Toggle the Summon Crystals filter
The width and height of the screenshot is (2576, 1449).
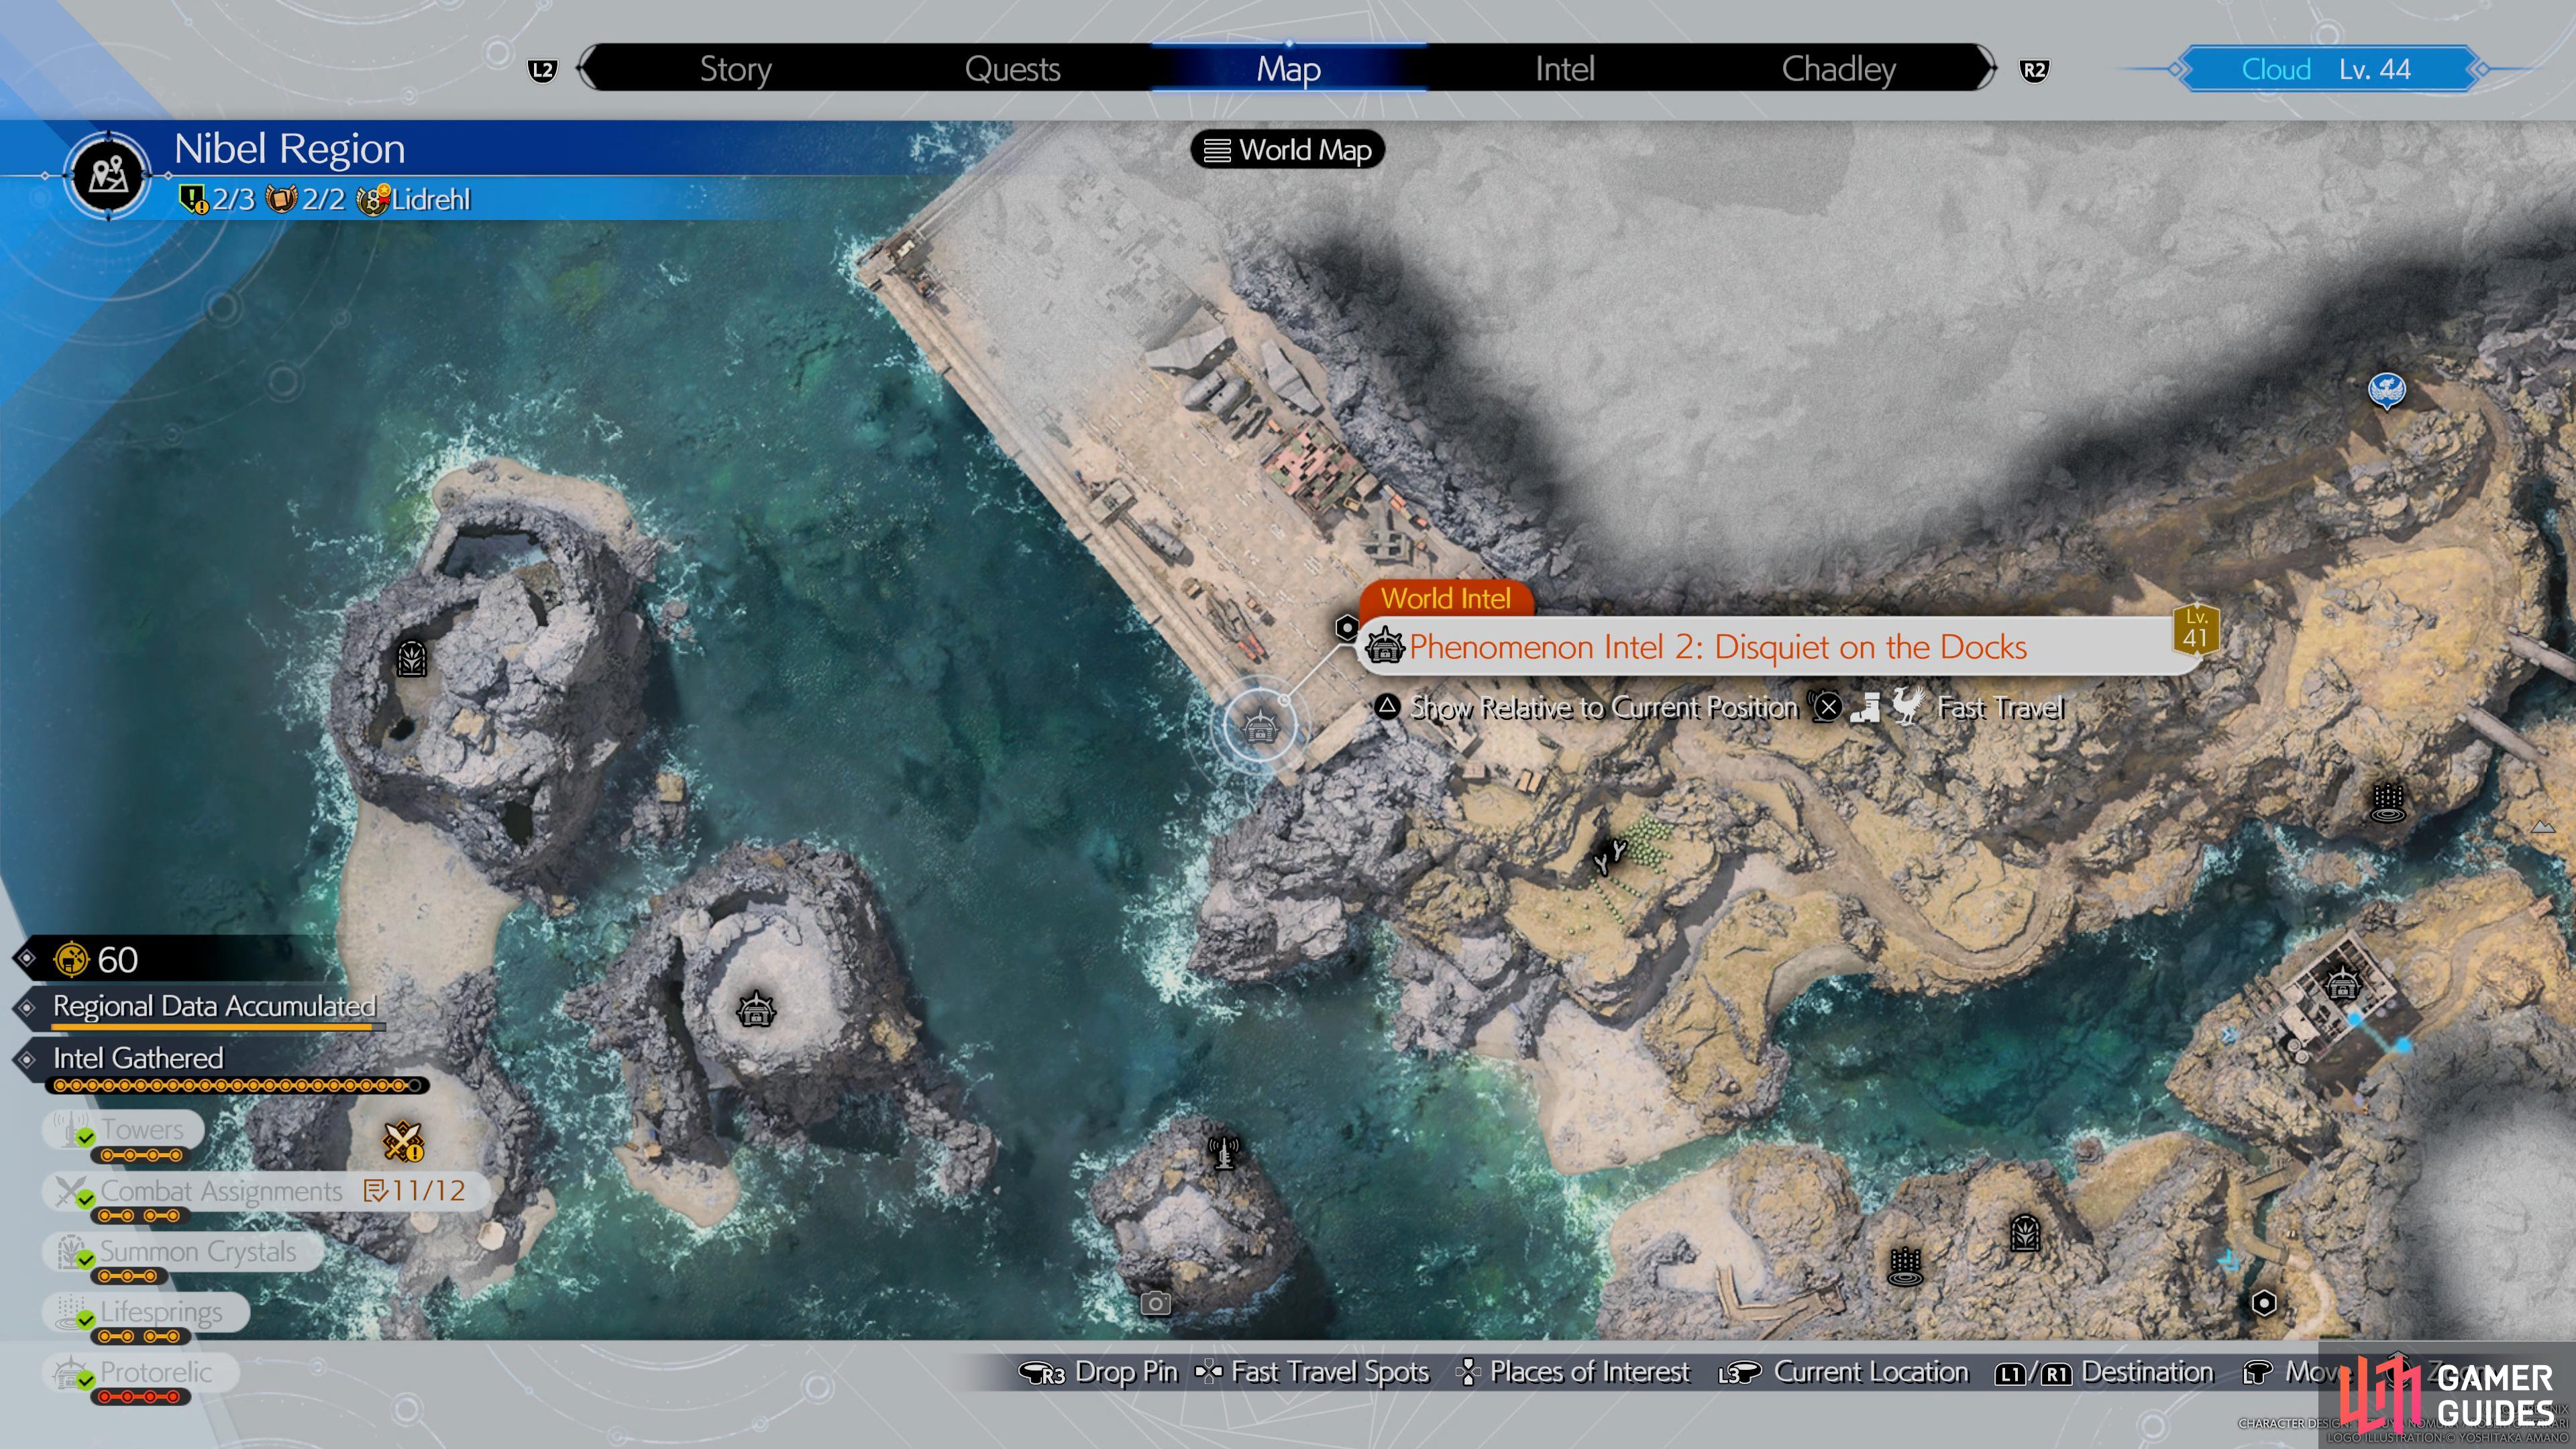tap(183, 1252)
